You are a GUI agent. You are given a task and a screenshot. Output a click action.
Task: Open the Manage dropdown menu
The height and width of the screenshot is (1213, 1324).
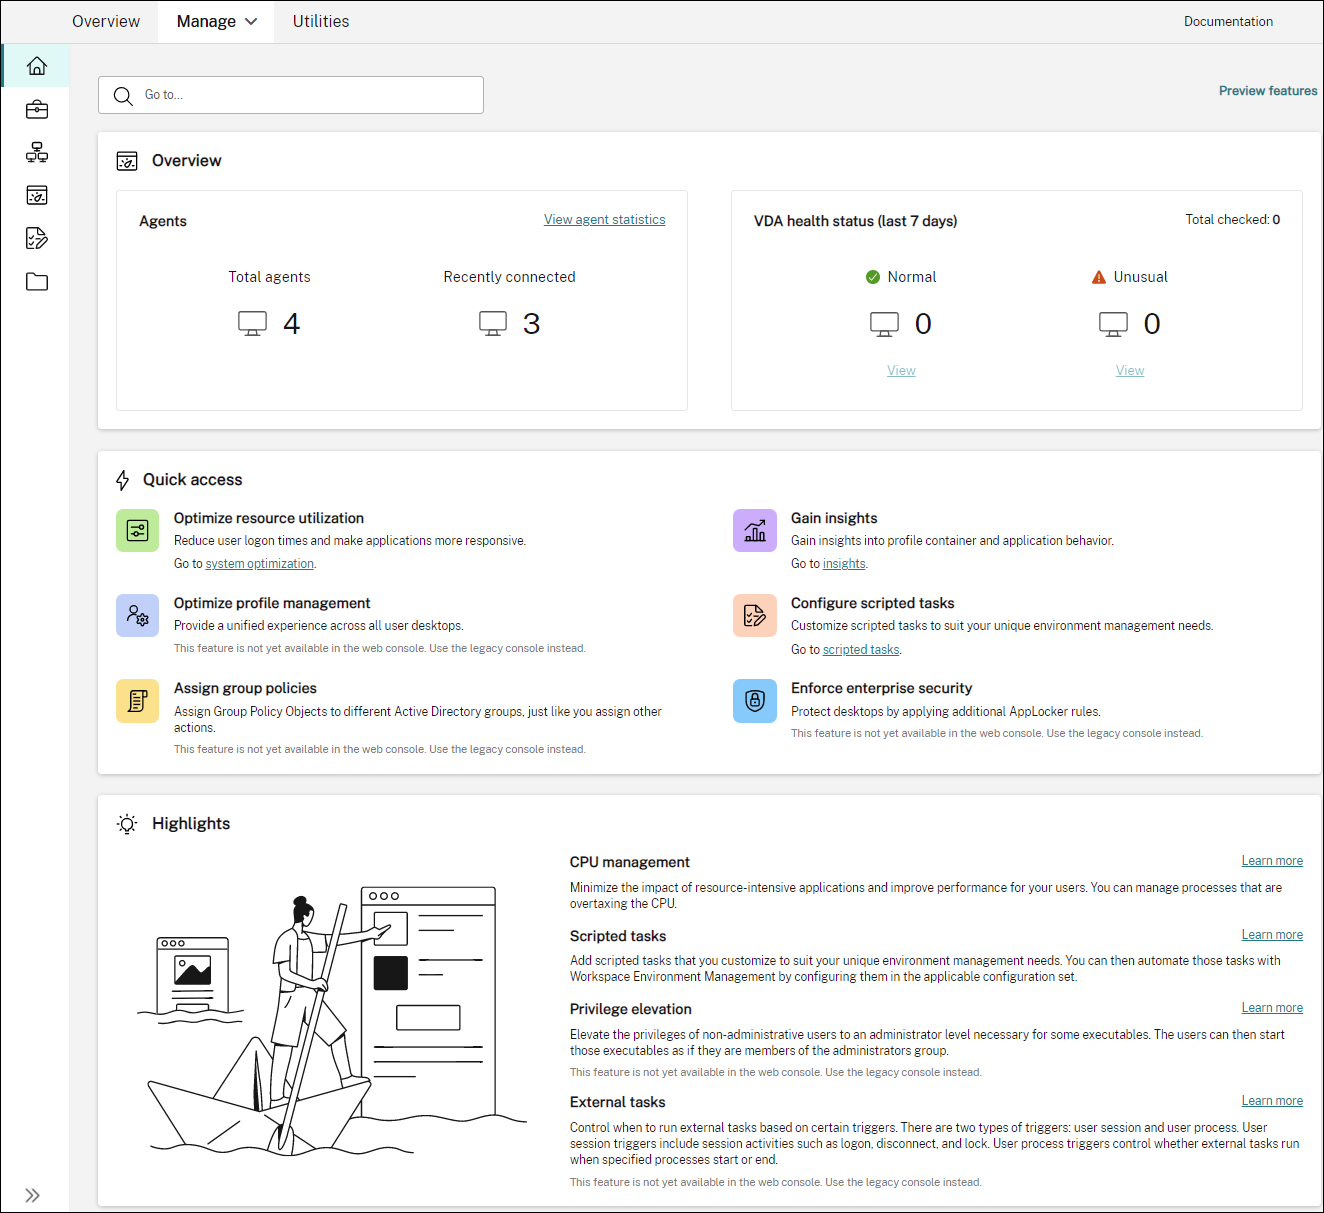[216, 22]
